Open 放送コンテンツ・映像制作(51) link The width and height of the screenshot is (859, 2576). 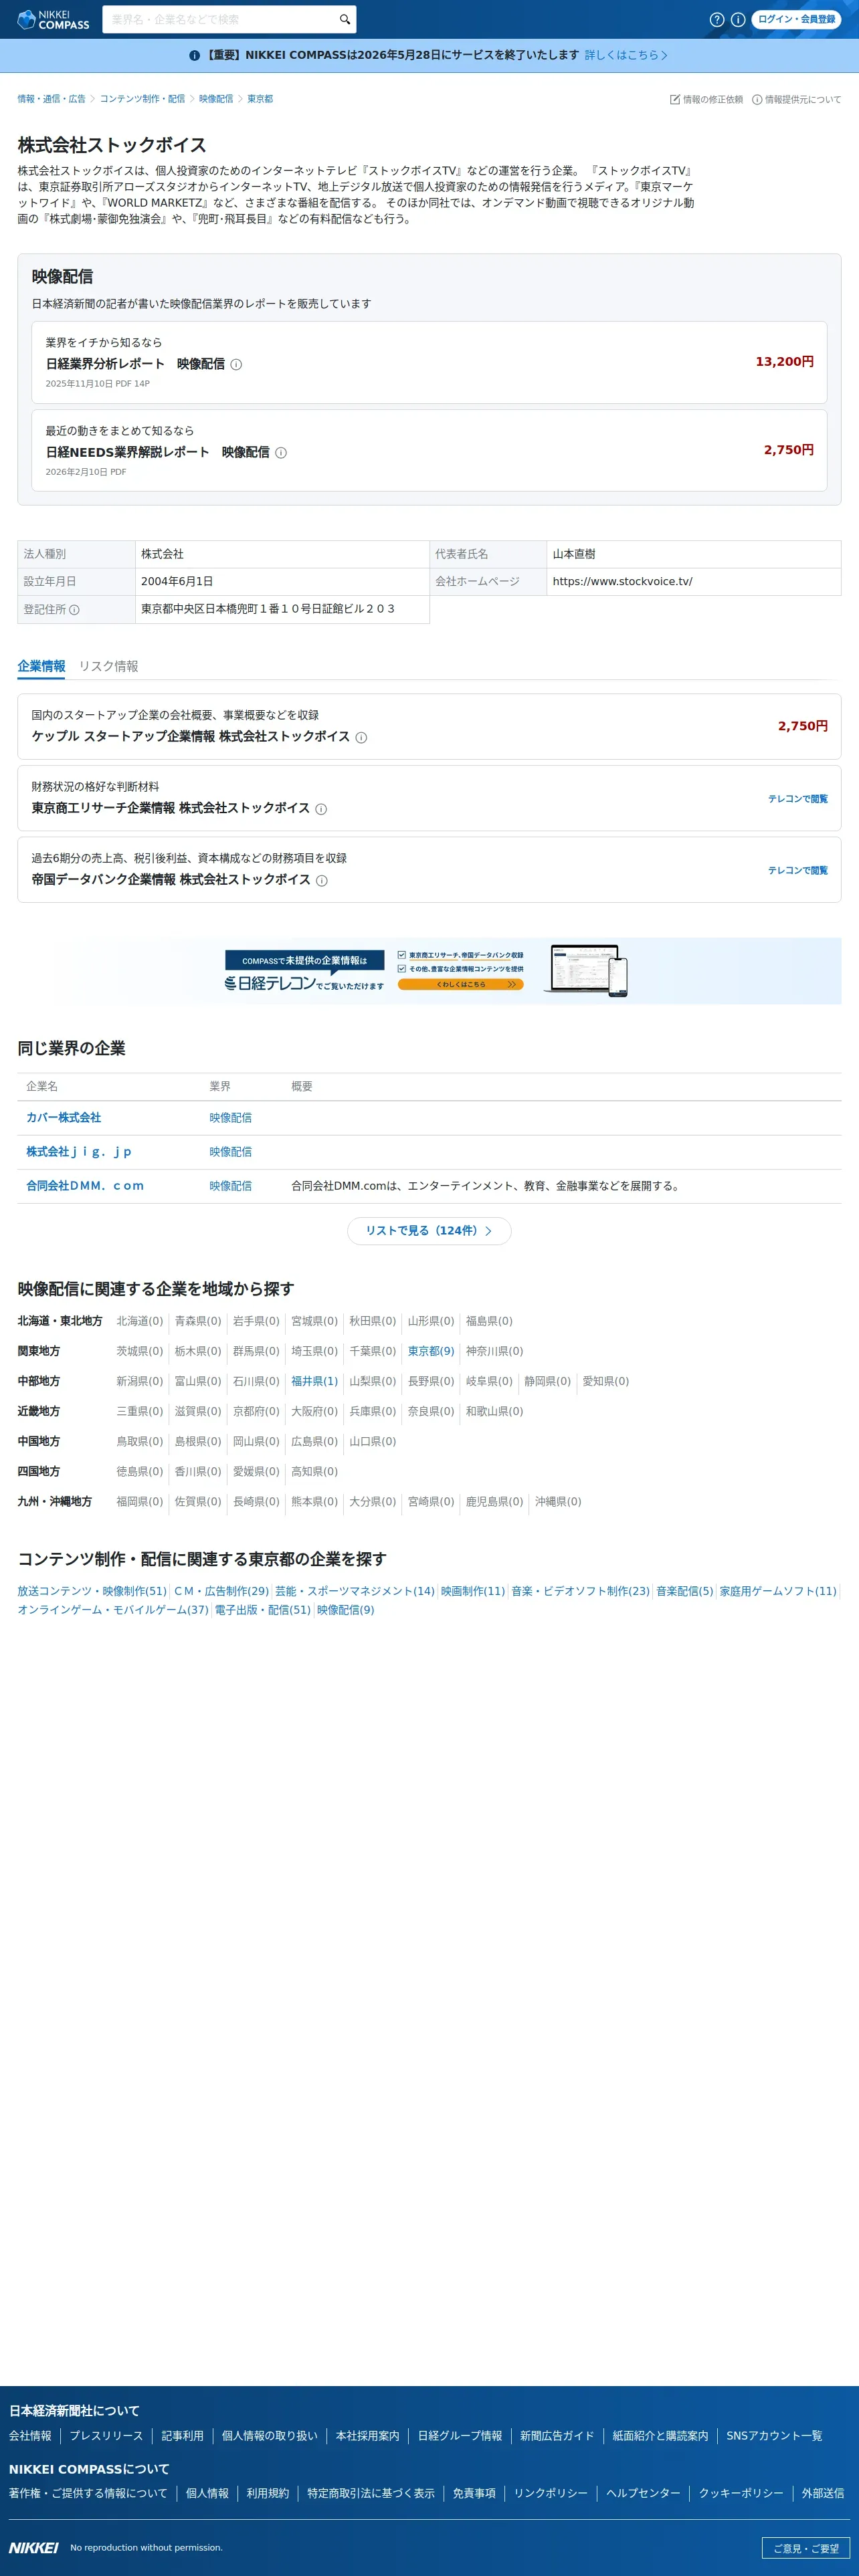tap(92, 1591)
